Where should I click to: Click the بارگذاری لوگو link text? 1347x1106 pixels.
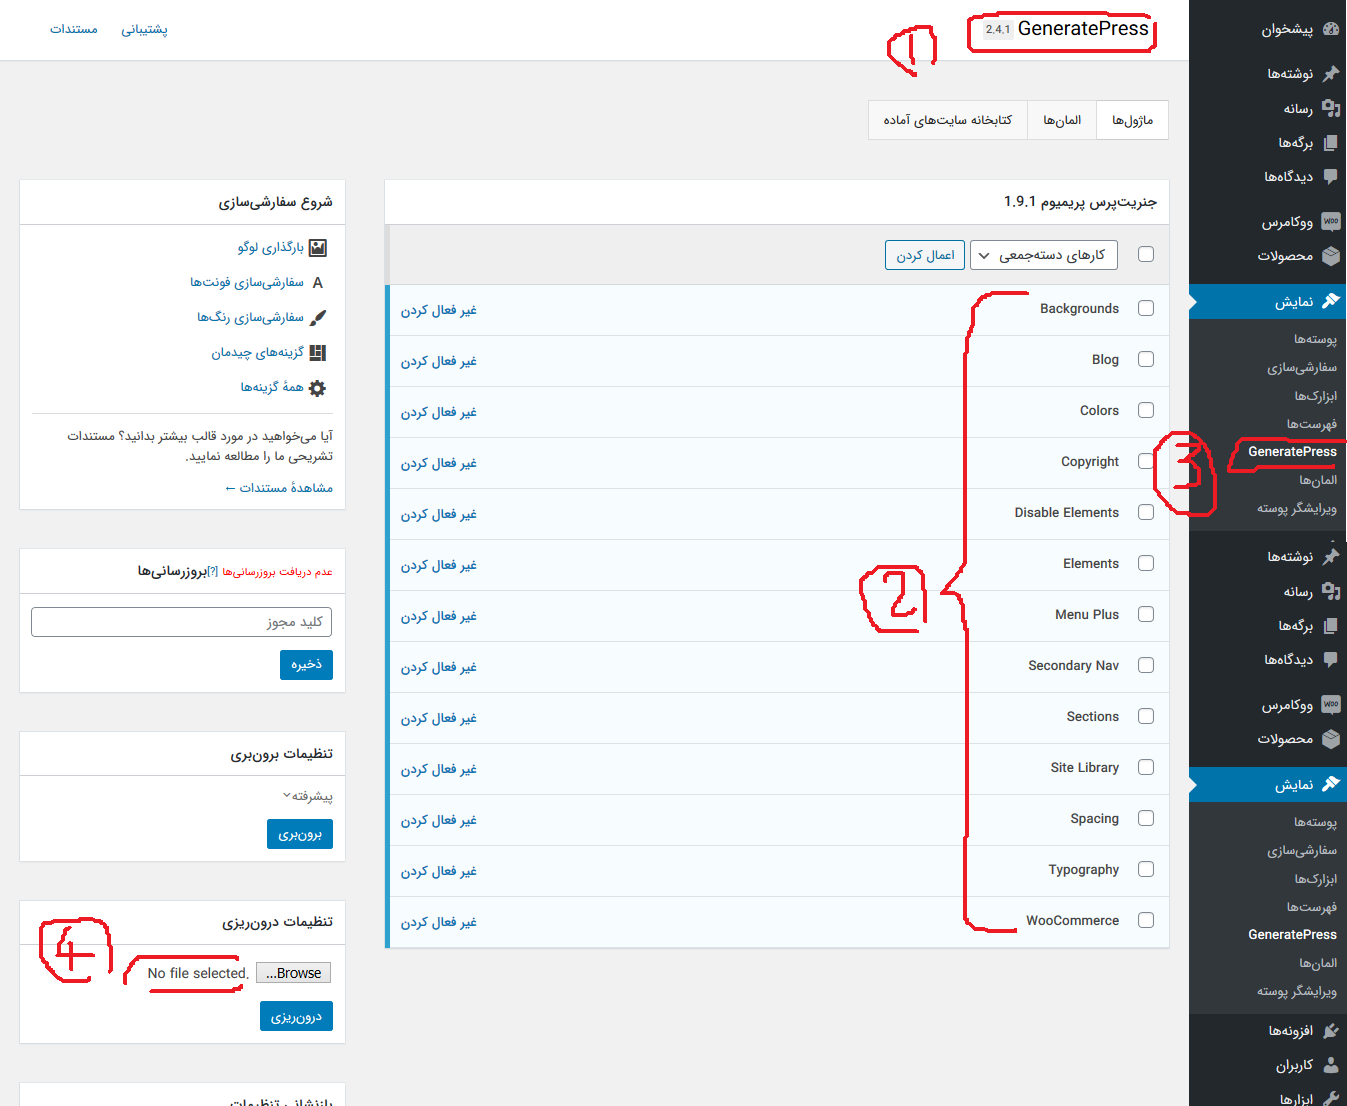click(271, 247)
